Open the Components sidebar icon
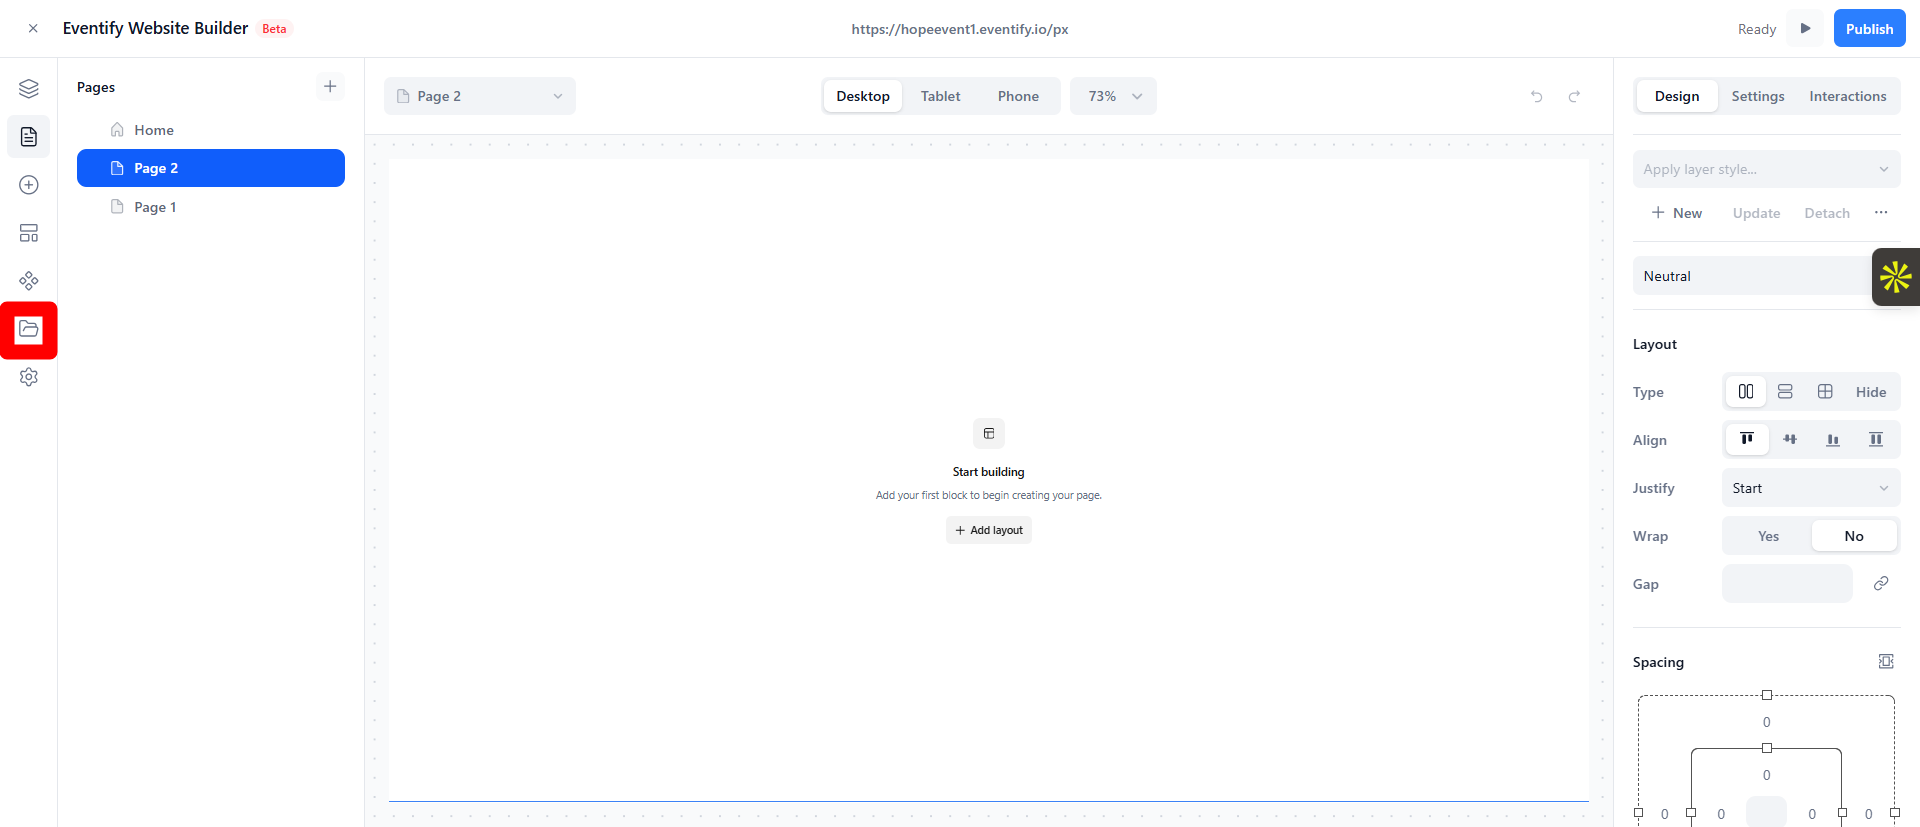Viewport: 1920px width, 827px height. 29,281
